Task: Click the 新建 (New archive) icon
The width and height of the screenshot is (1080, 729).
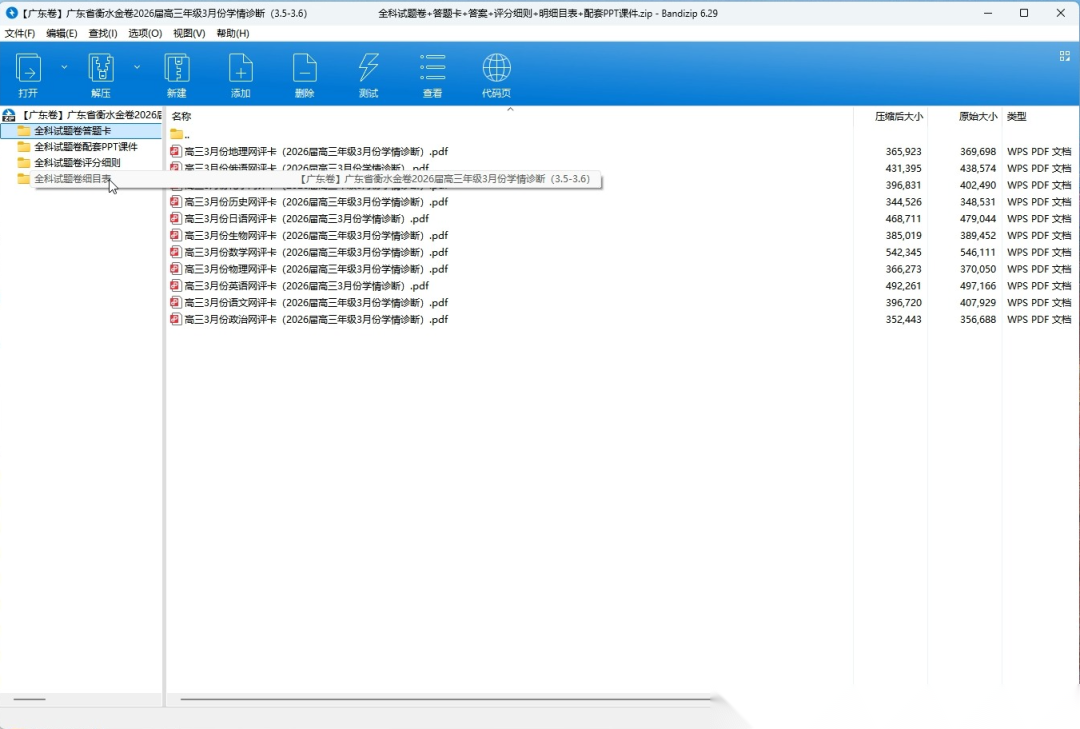Action: tap(177, 69)
